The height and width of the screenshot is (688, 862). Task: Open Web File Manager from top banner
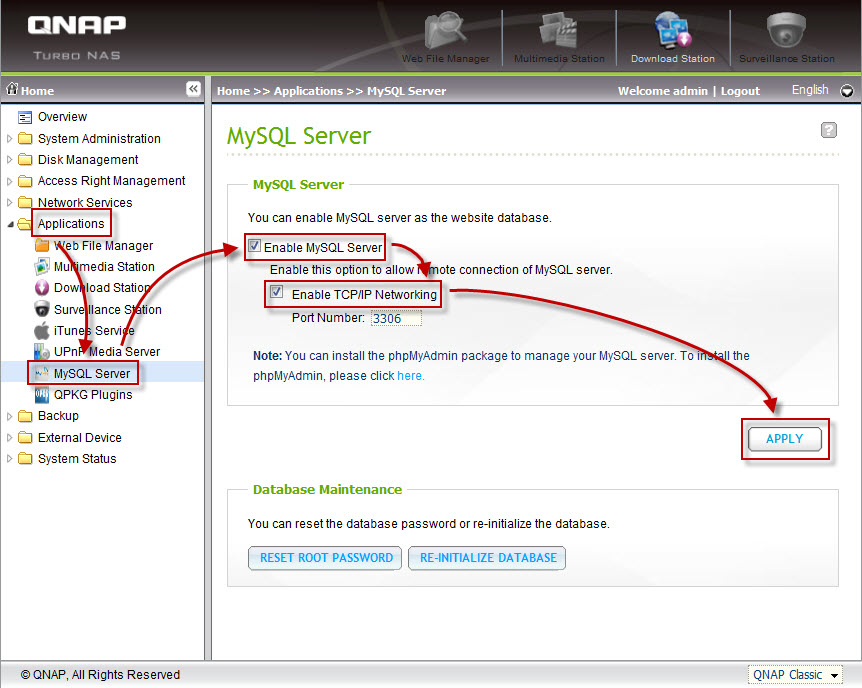point(445,37)
